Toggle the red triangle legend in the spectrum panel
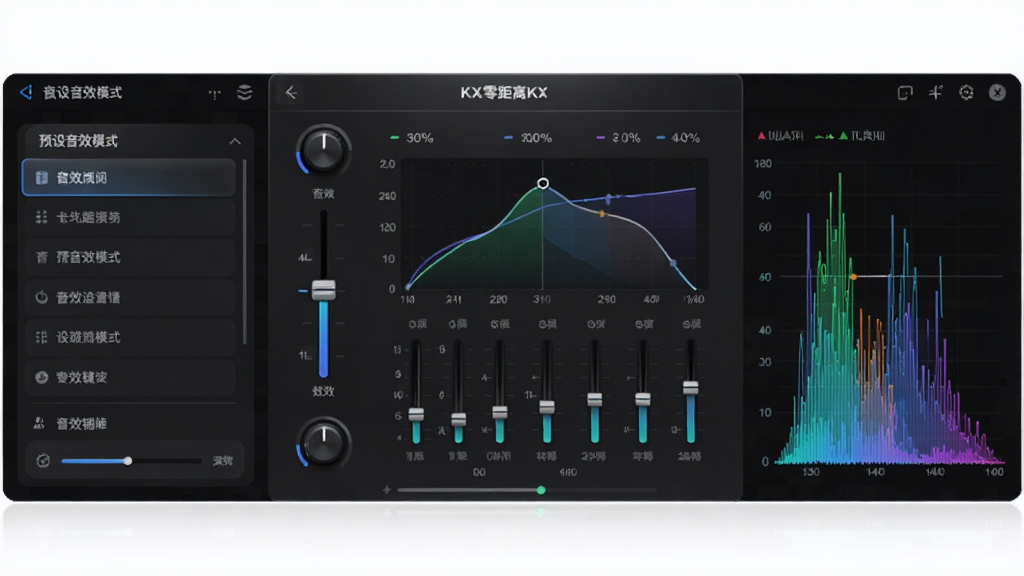This screenshot has height=576, width=1024. (780, 136)
